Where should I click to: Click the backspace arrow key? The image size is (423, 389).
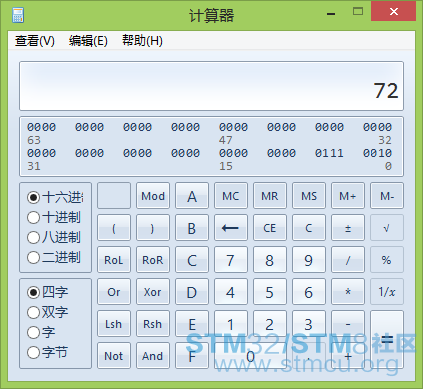231,228
